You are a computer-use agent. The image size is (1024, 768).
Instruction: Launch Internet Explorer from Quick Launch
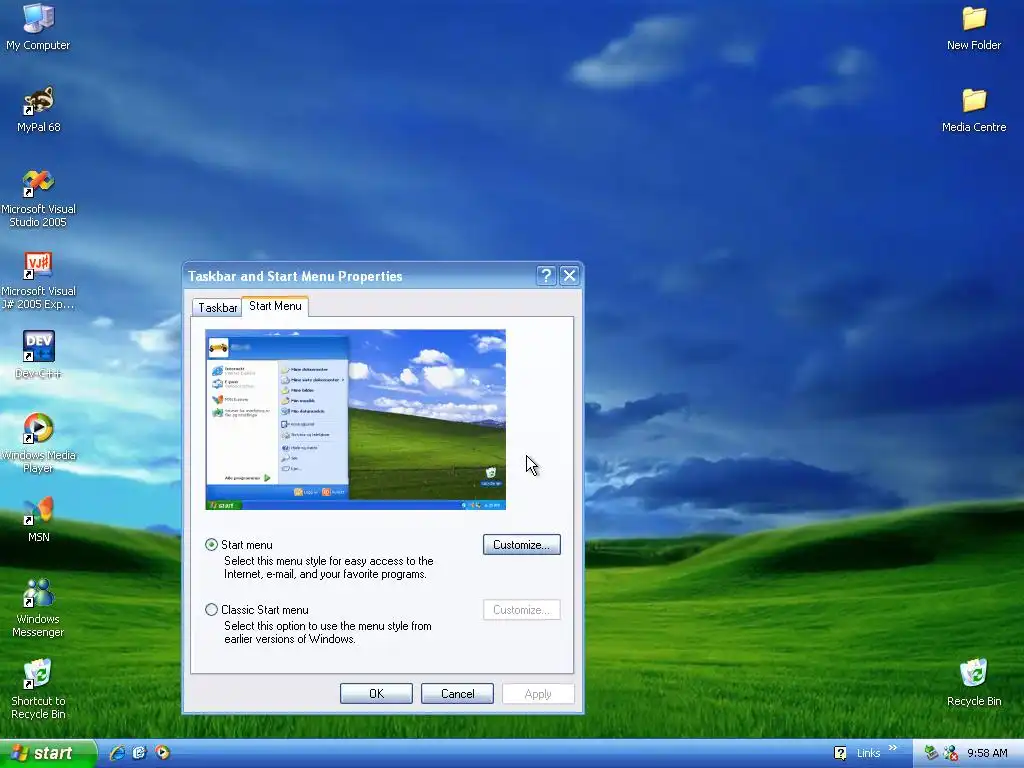pyautogui.click(x=117, y=753)
